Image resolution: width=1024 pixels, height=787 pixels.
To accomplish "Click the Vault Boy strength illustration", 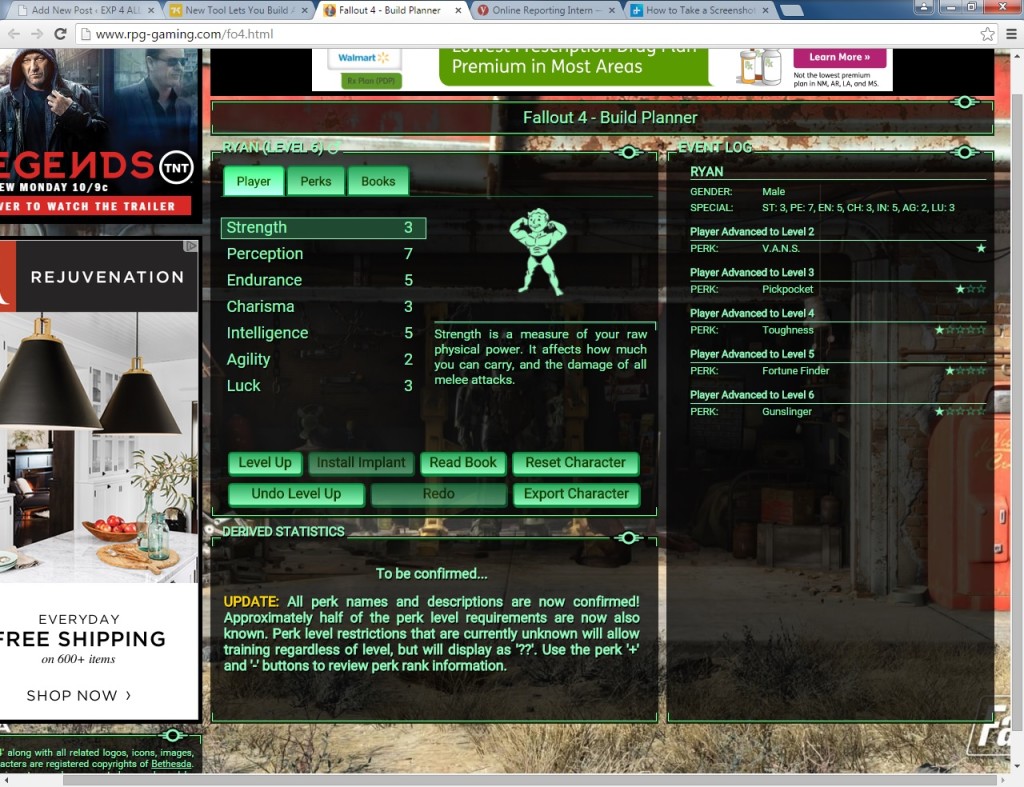I will [537, 253].
